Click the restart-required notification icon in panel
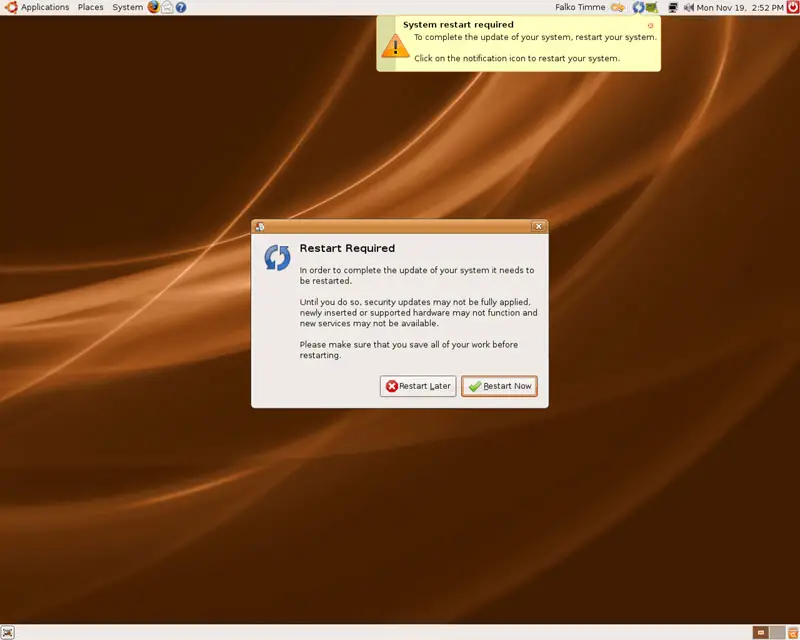800x640 pixels. pyautogui.click(x=638, y=7)
